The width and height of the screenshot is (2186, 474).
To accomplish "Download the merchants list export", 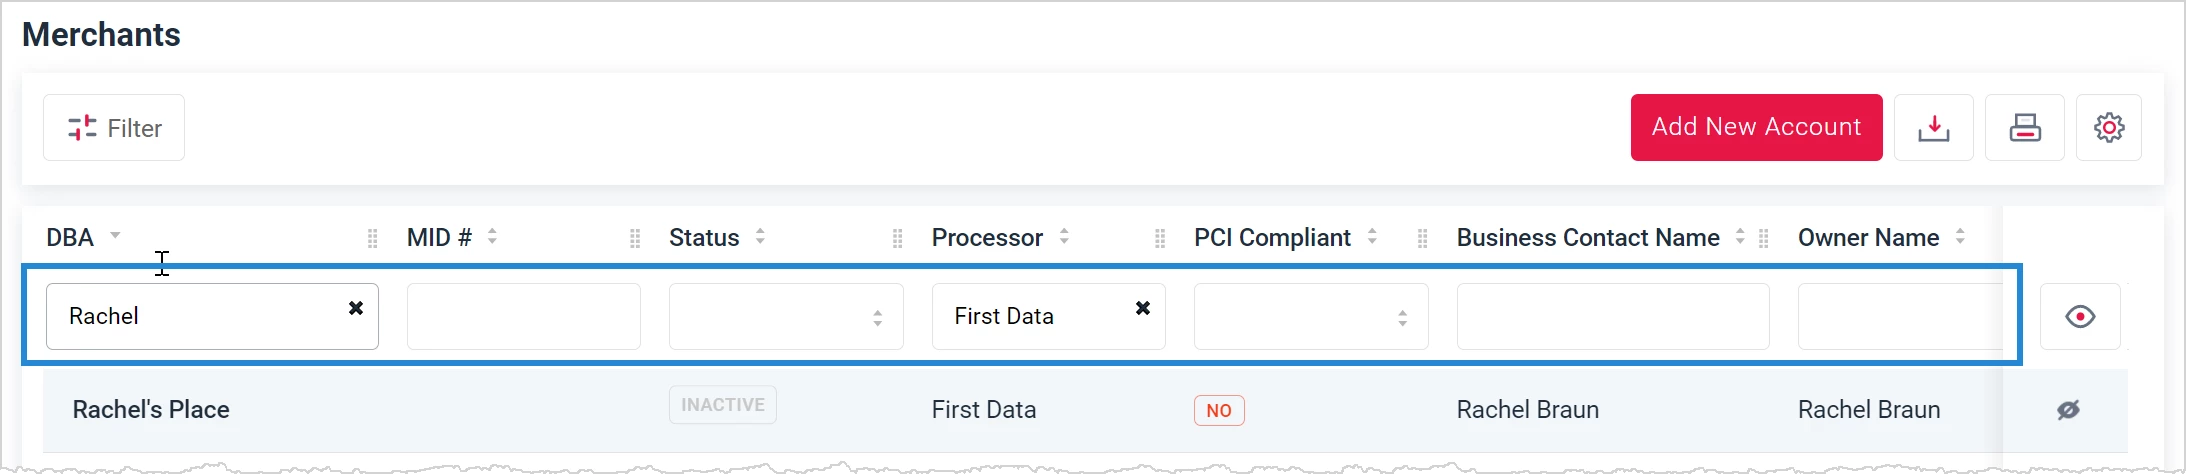I will (1933, 128).
